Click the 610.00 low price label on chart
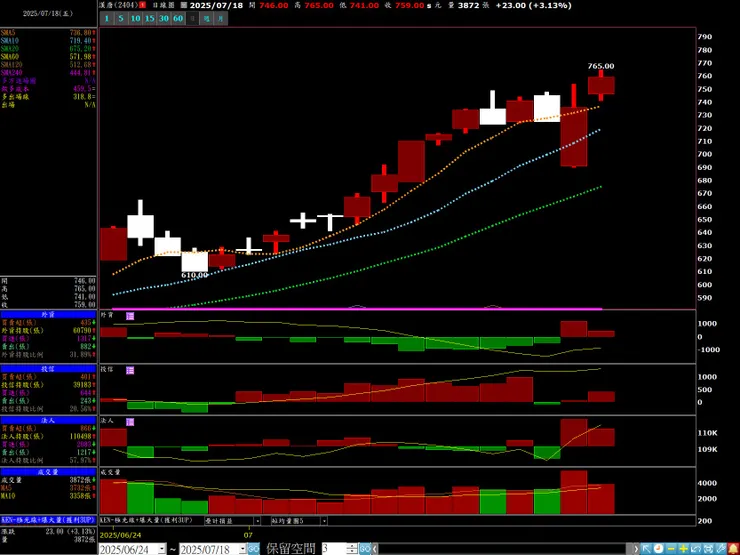 194,275
